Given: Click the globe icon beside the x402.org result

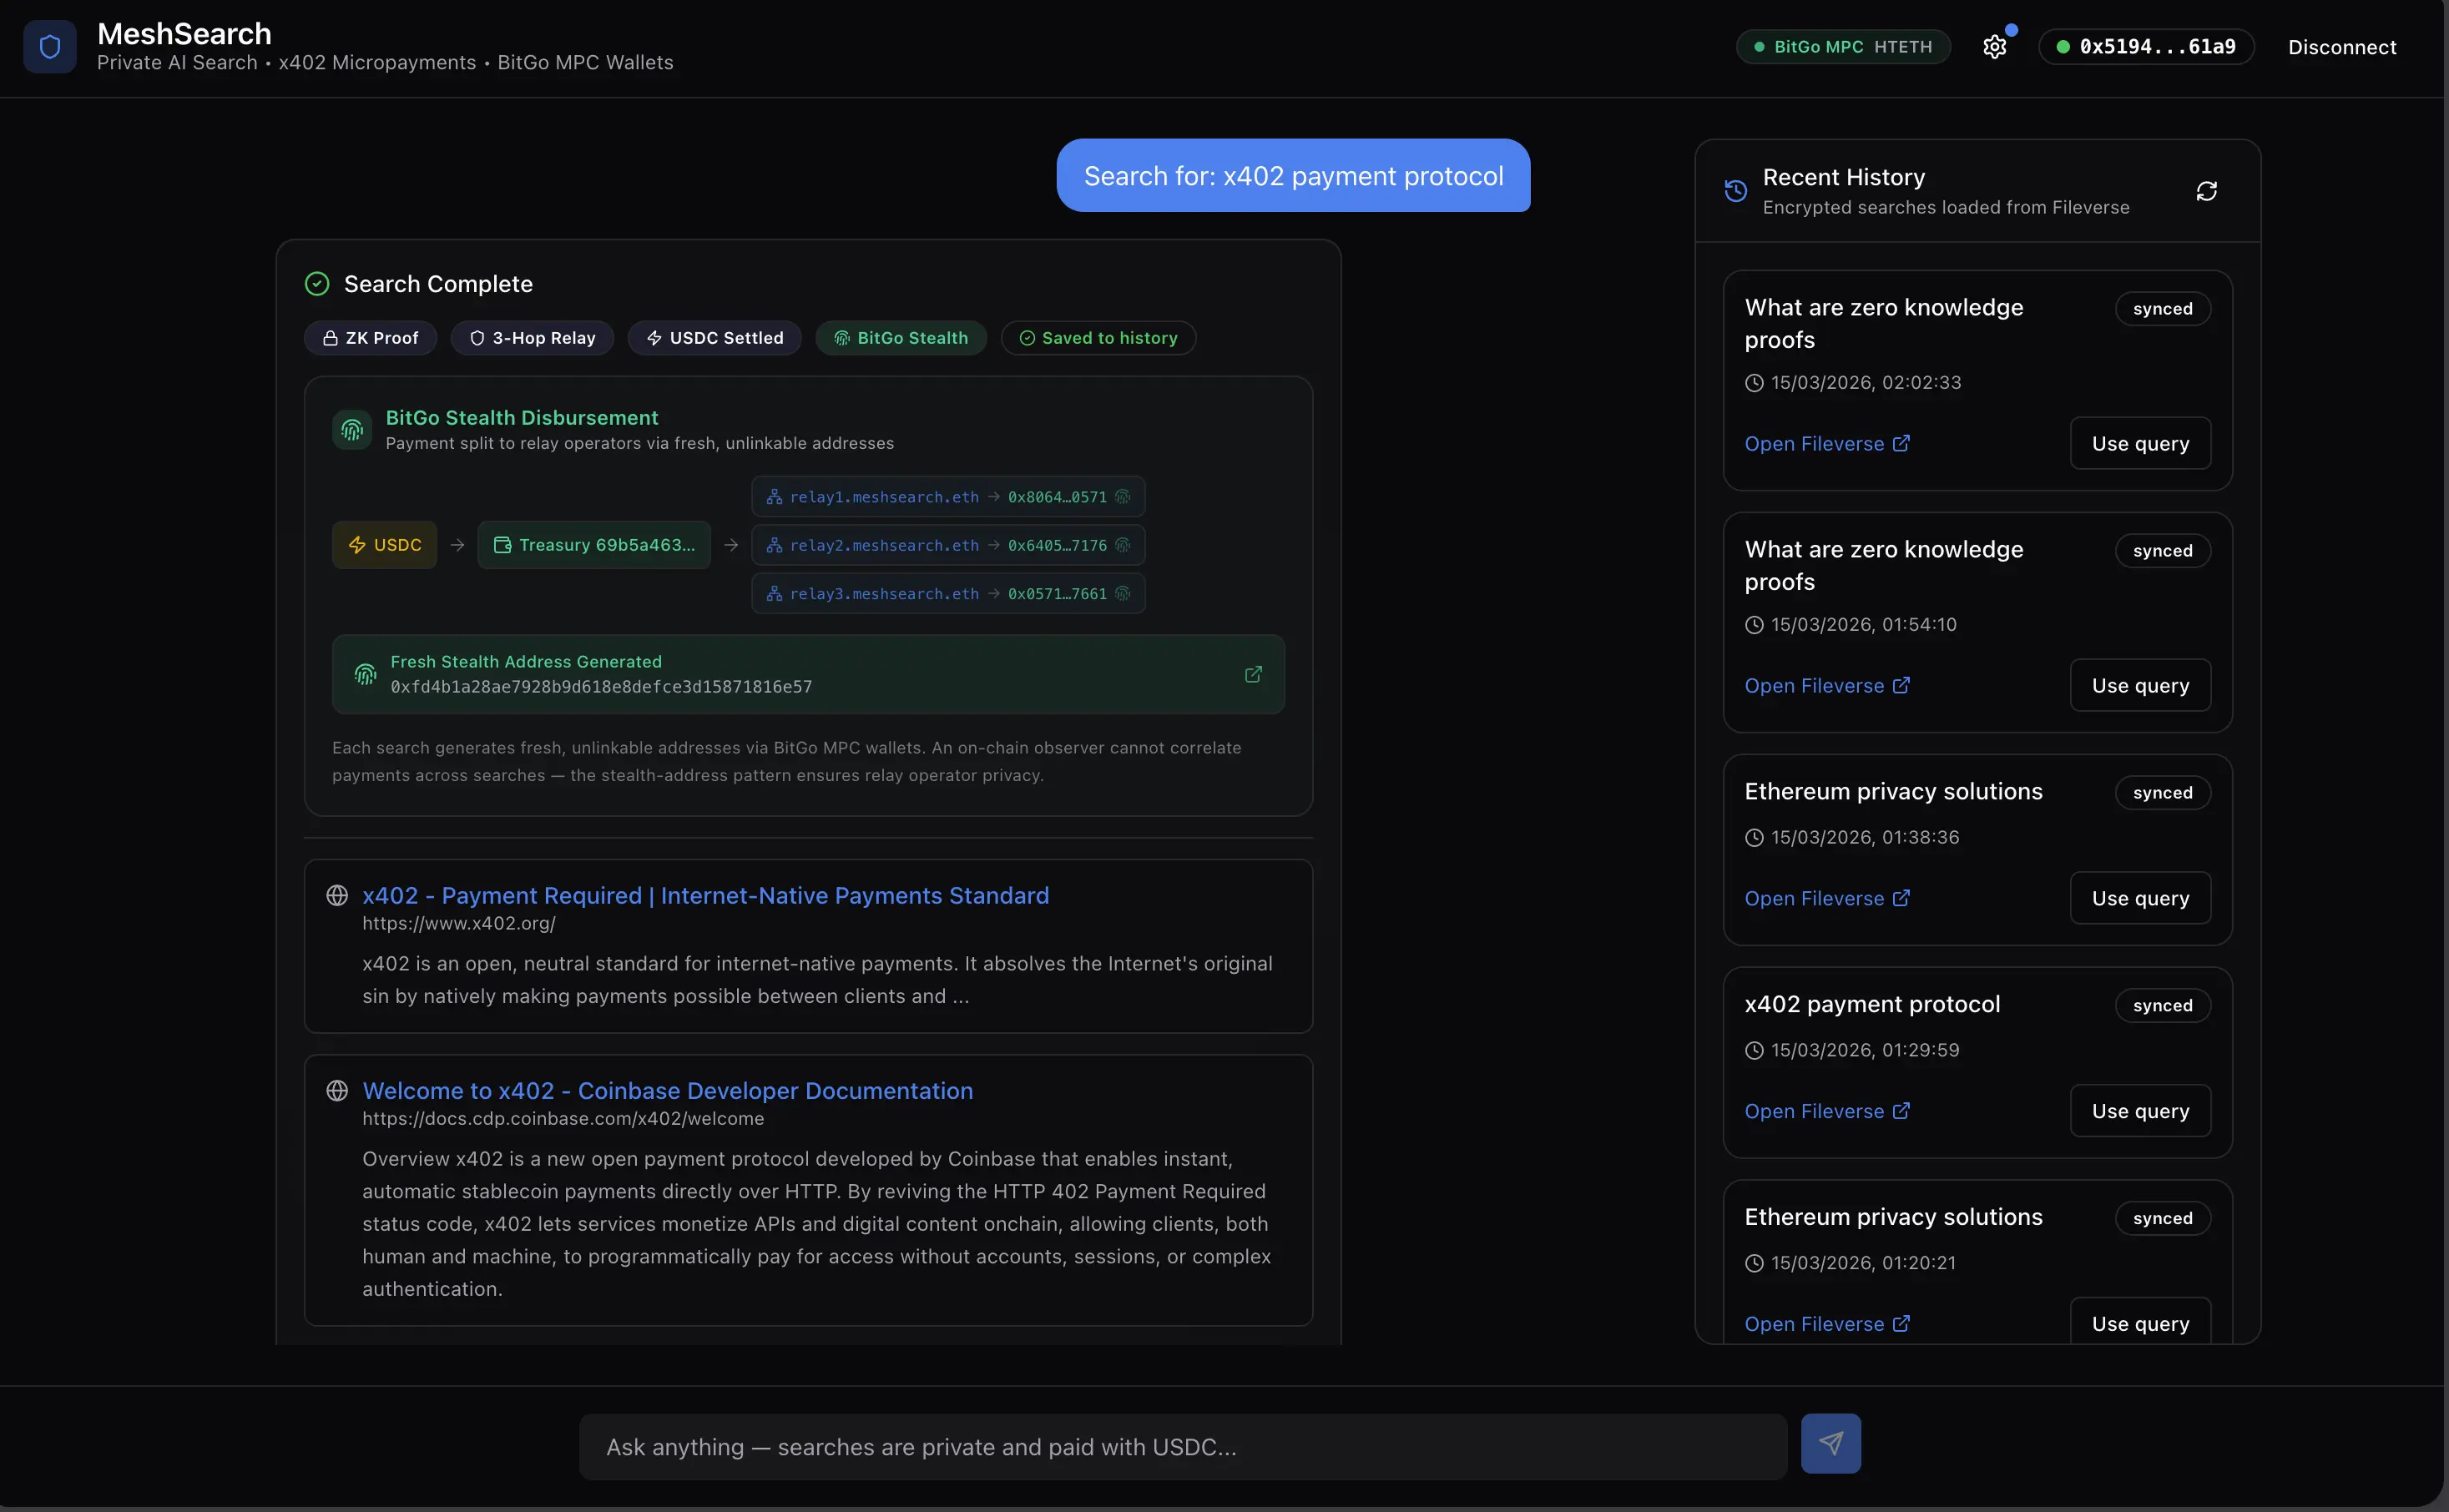Looking at the screenshot, I should click(337, 896).
